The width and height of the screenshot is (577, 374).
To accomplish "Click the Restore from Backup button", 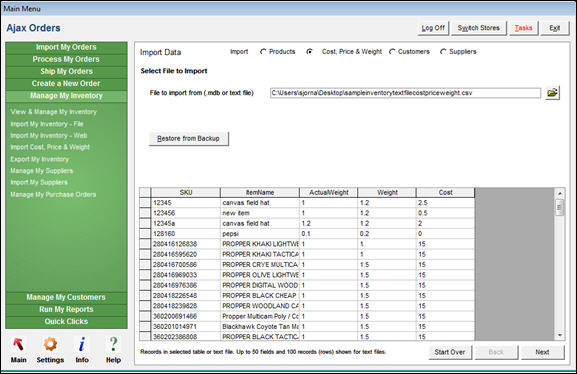I will [188, 138].
